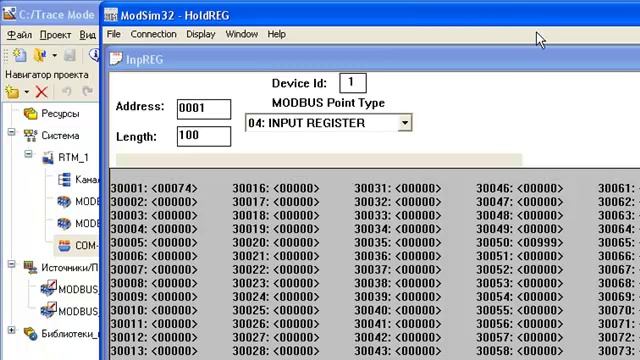The height and width of the screenshot is (360, 640).
Task: Select register 30016 entry
Action: [276, 188]
